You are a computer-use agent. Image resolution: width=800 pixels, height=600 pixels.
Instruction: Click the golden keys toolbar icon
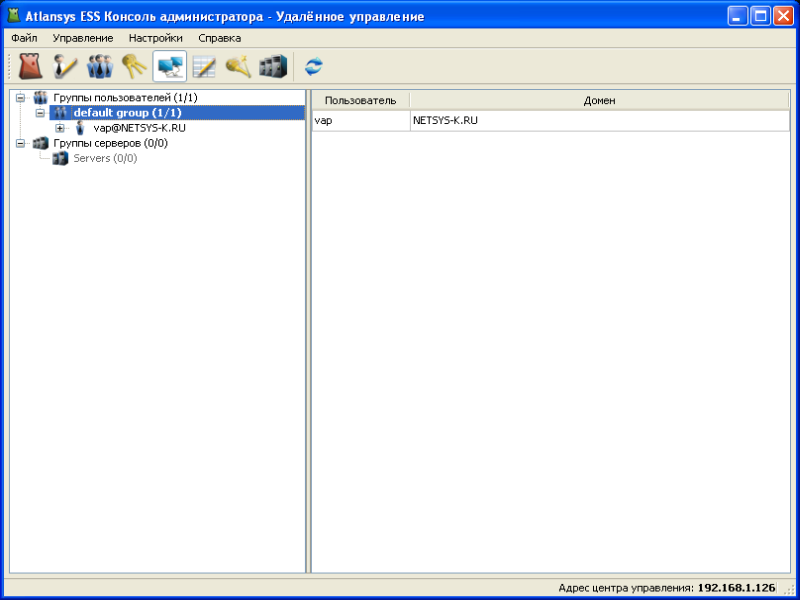[134, 66]
